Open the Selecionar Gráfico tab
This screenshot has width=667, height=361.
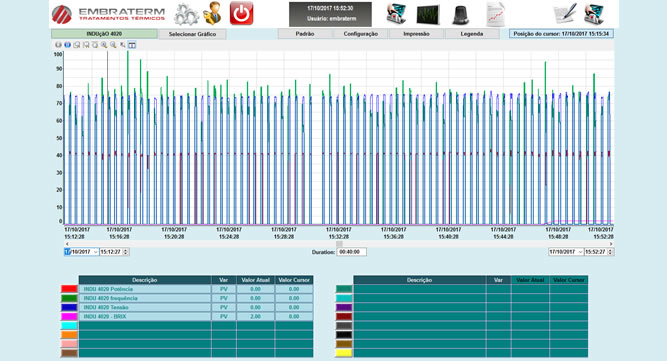pos(192,34)
